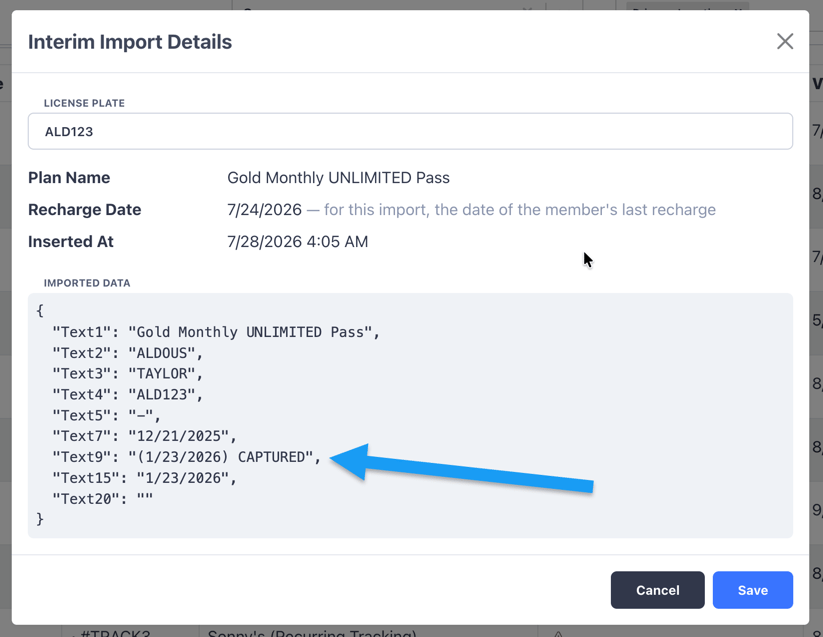This screenshot has height=637, width=823.
Task: Click the Text3 TAYLOR JSON line
Action: click(x=127, y=374)
